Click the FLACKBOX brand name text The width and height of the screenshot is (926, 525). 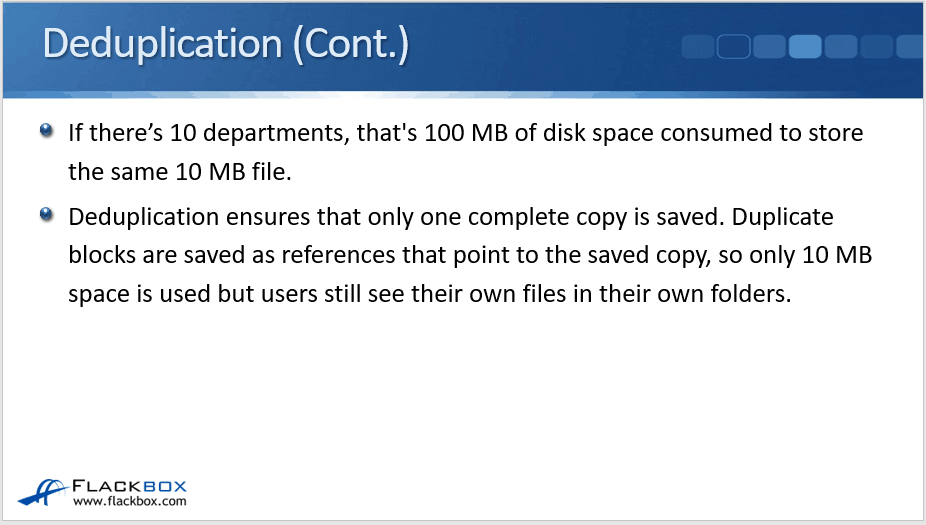(130, 486)
